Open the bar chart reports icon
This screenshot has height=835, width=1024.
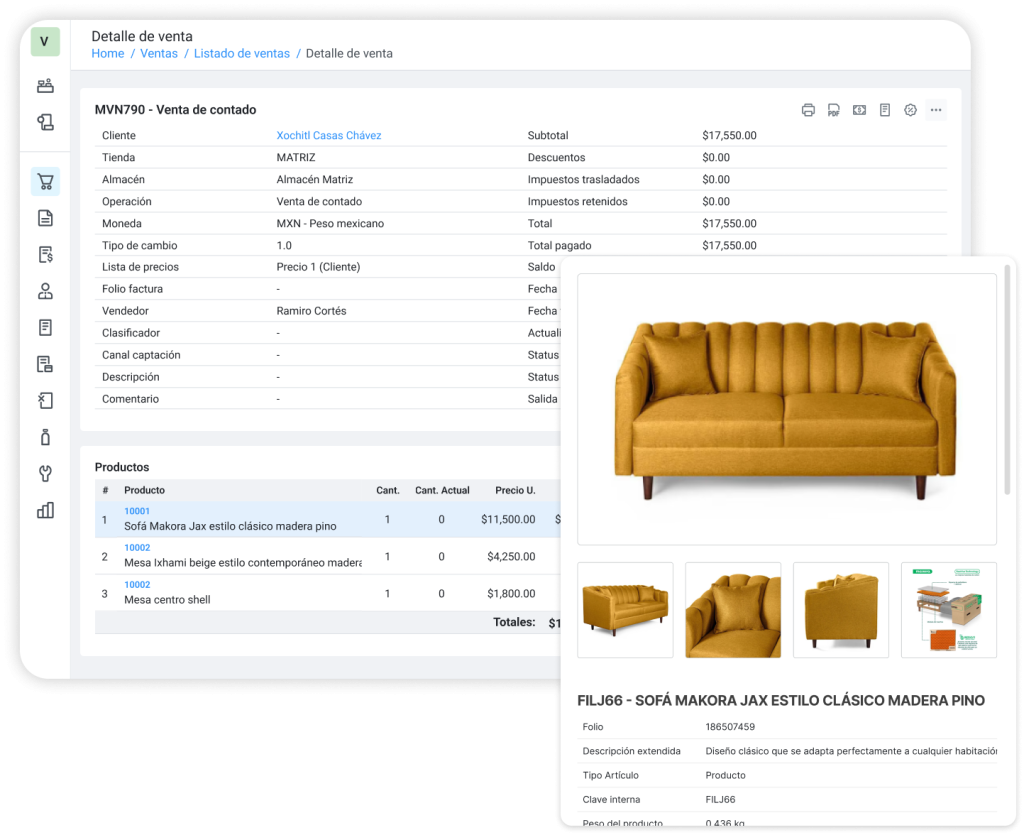point(45,510)
